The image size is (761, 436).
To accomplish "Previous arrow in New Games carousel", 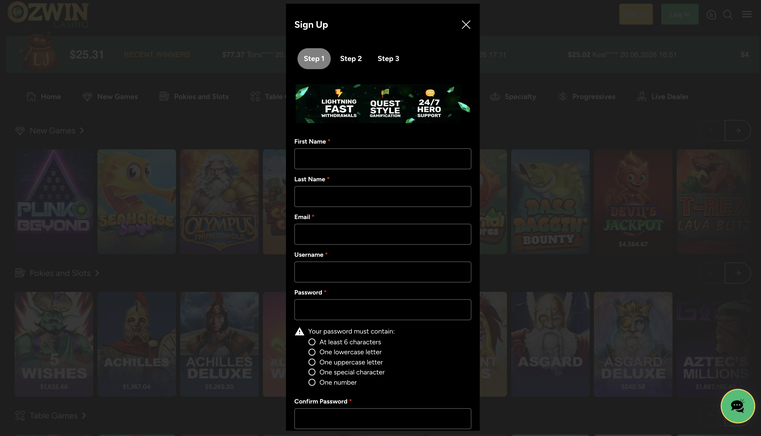I will tap(711, 131).
